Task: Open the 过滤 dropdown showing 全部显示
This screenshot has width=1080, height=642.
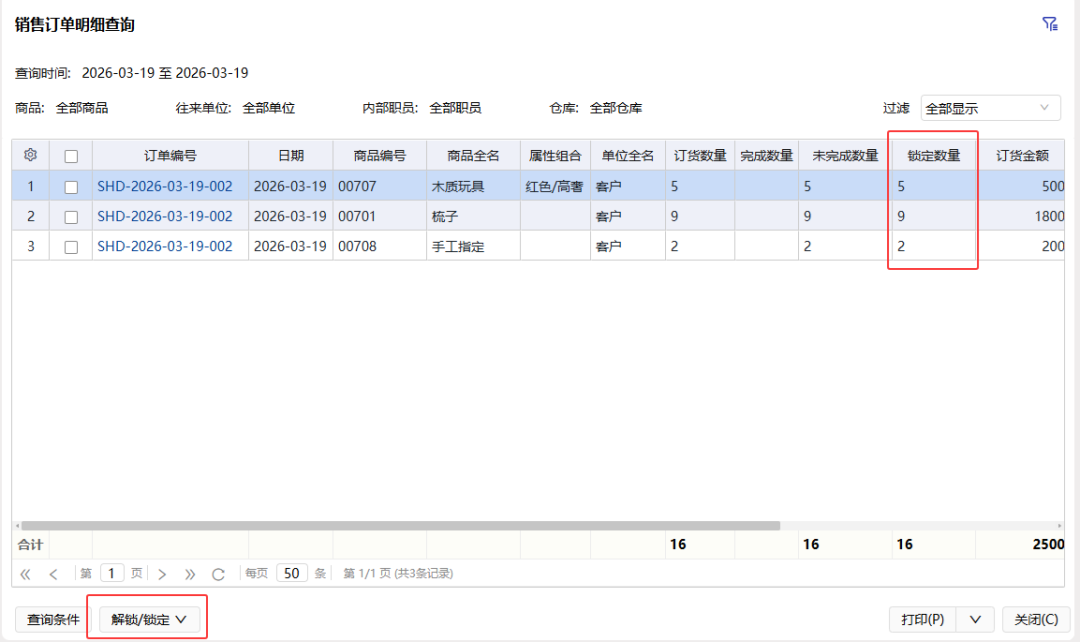Action: click(990, 107)
